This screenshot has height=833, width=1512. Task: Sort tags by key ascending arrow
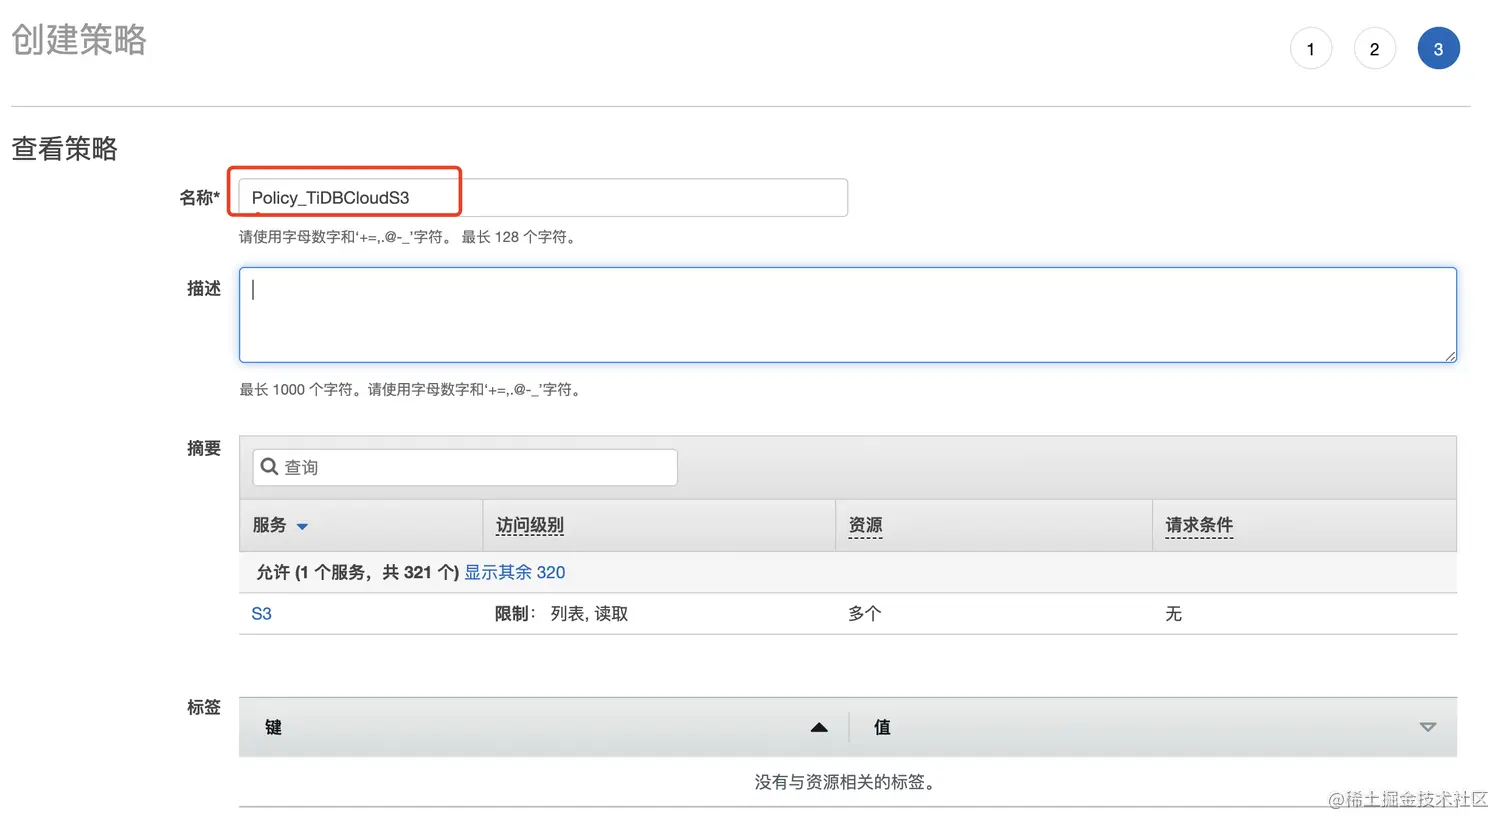819,727
